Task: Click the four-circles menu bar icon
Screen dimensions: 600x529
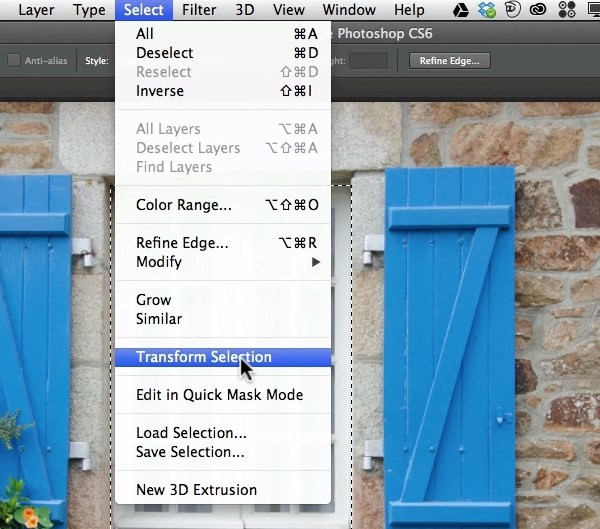Action: pos(567,10)
